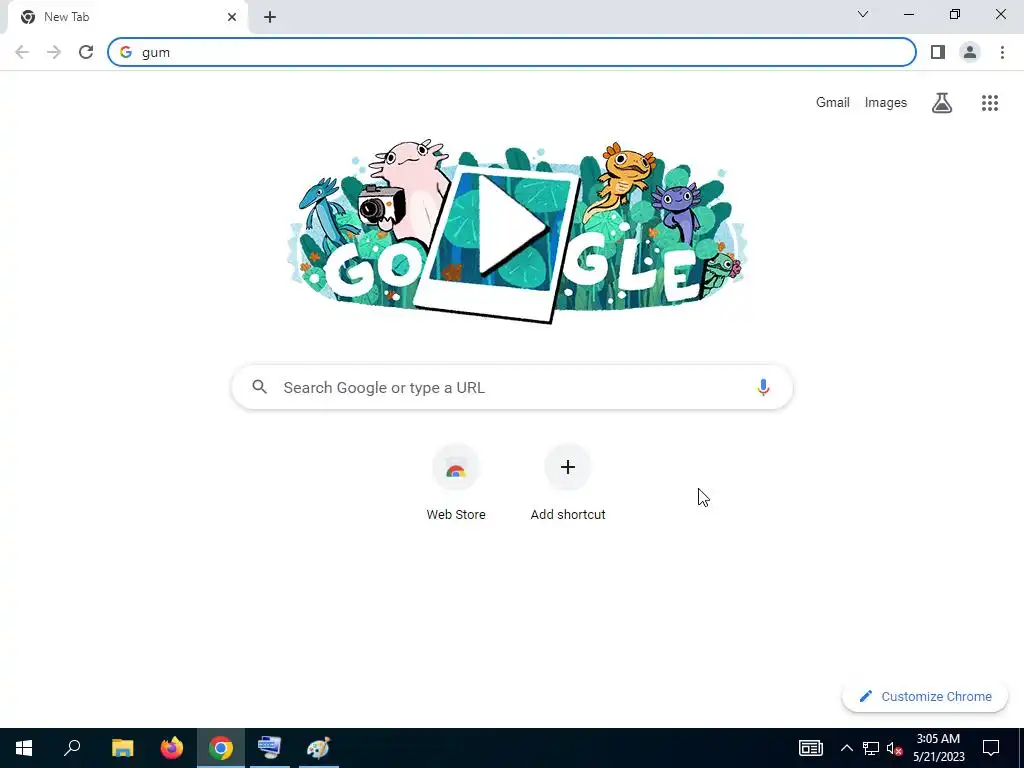Open the Web Store shortcut
This screenshot has height=768, width=1024.
click(456, 483)
